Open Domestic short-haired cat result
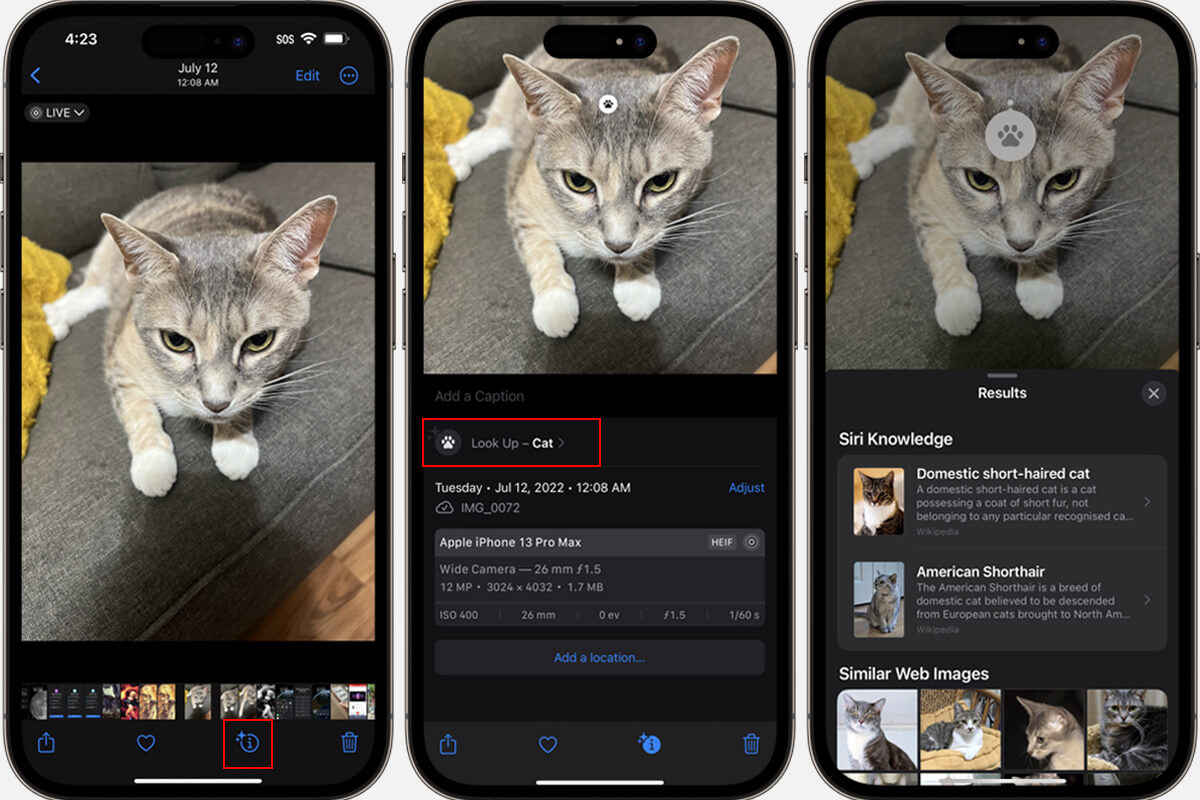 click(1001, 501)
